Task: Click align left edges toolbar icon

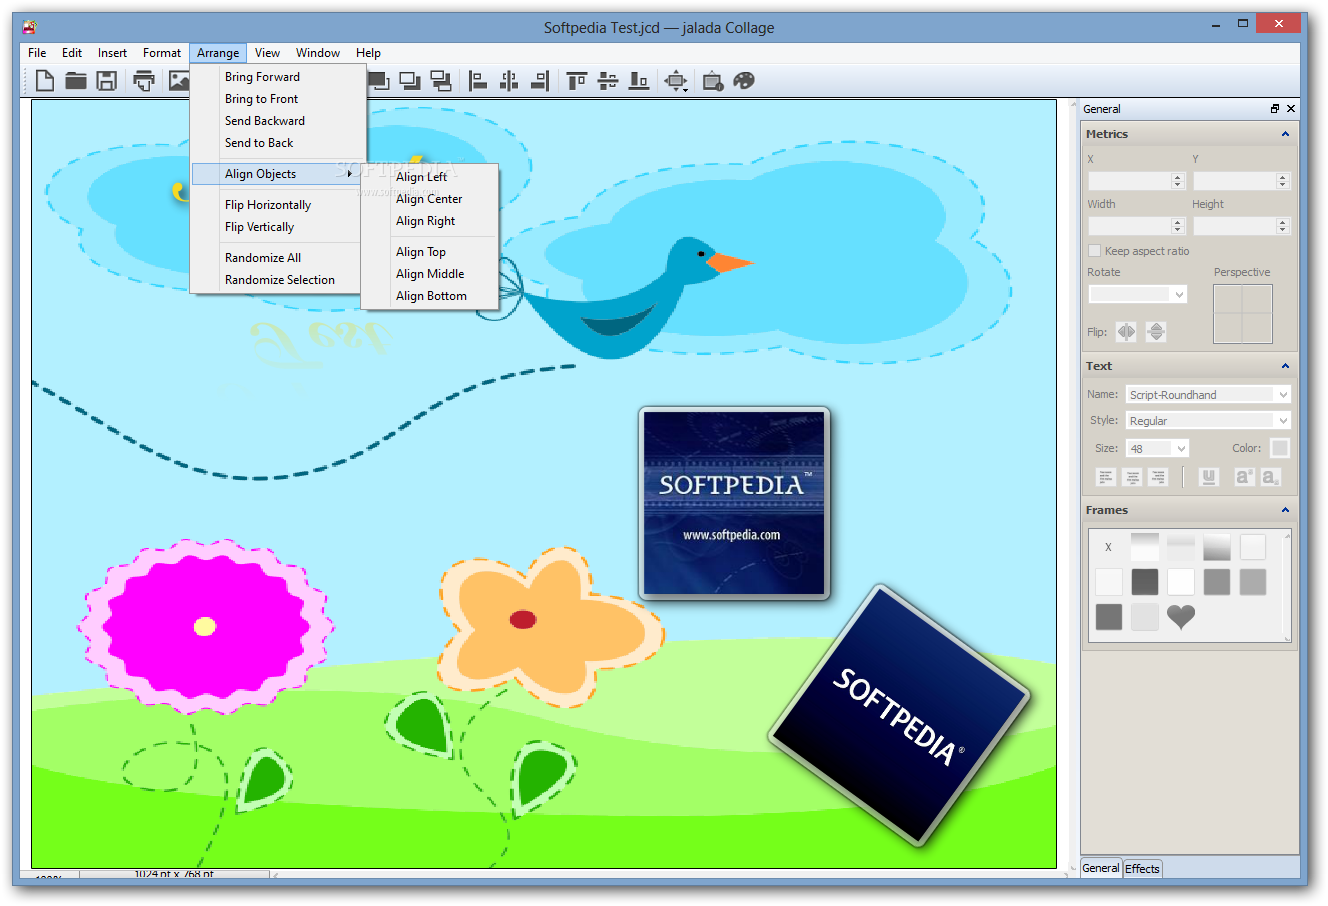Action: 478,81
